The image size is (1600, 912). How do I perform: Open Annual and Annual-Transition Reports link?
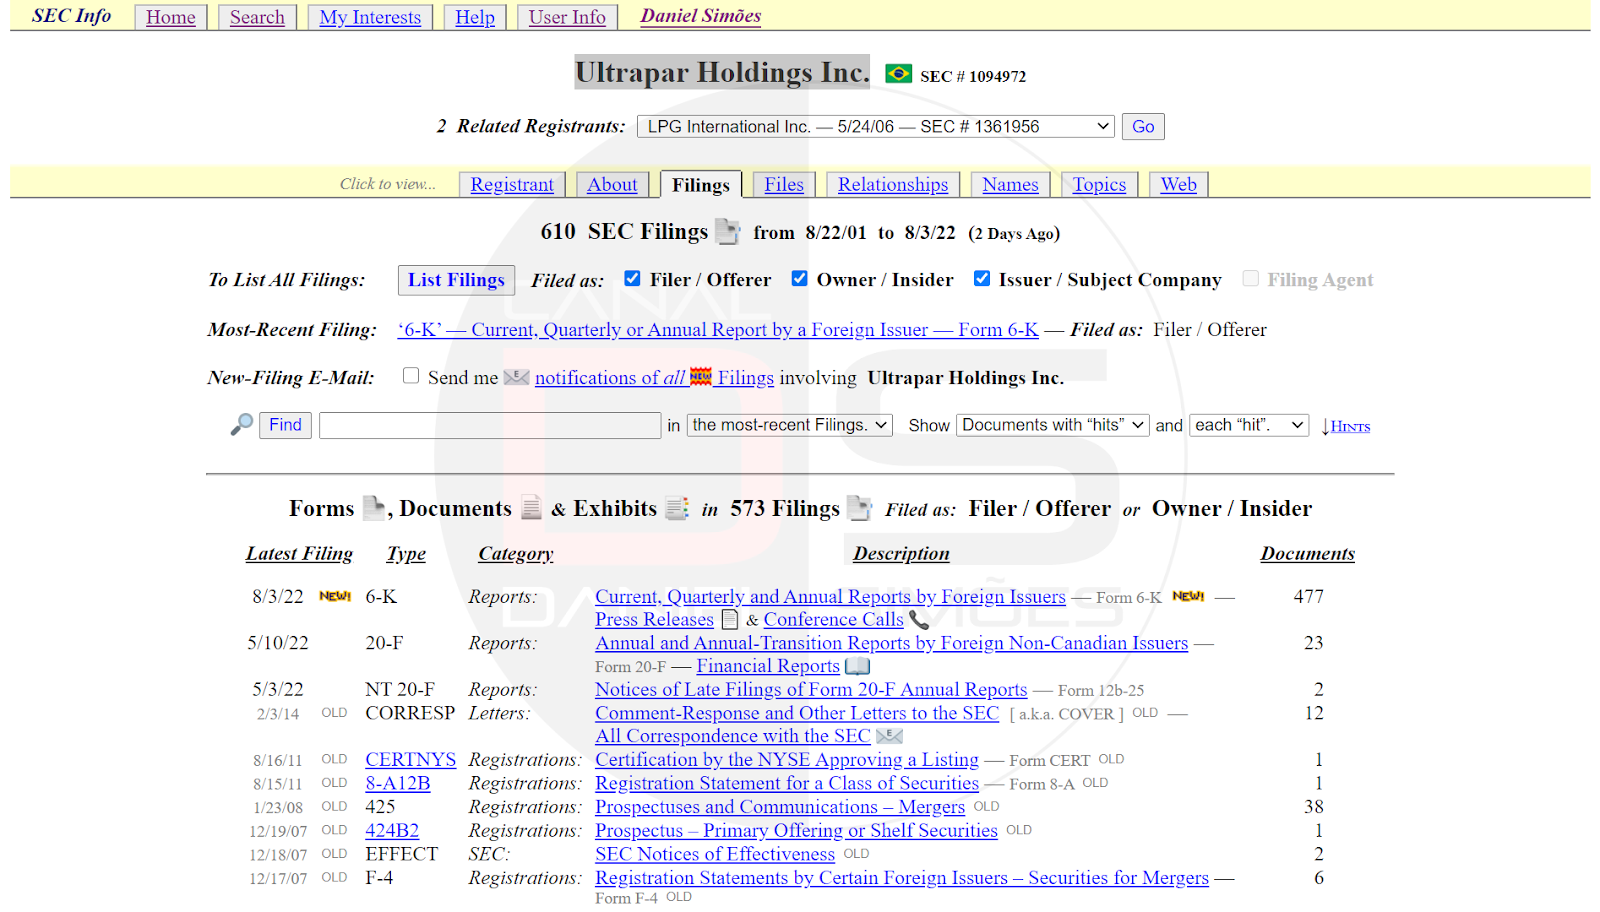click(891, 643)
